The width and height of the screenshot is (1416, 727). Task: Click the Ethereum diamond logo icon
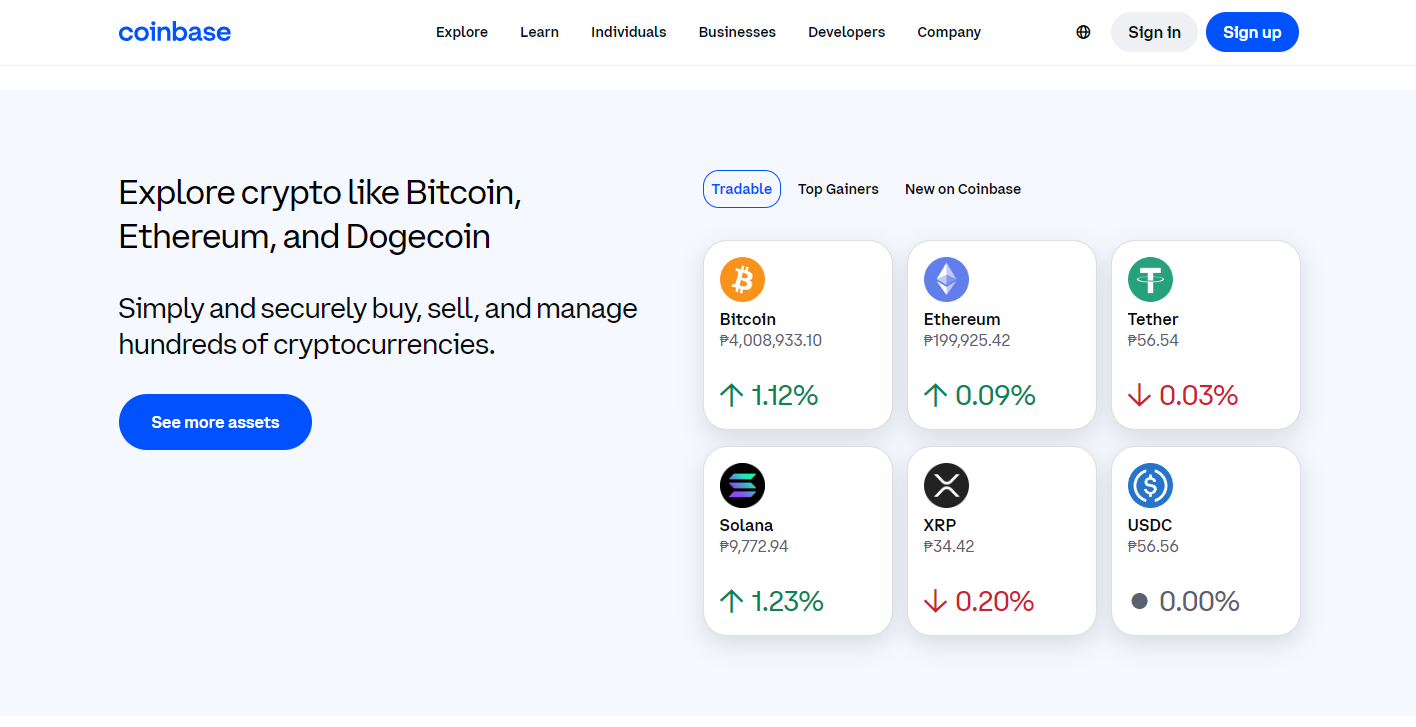pyautogui.click(x=946, y=279)
